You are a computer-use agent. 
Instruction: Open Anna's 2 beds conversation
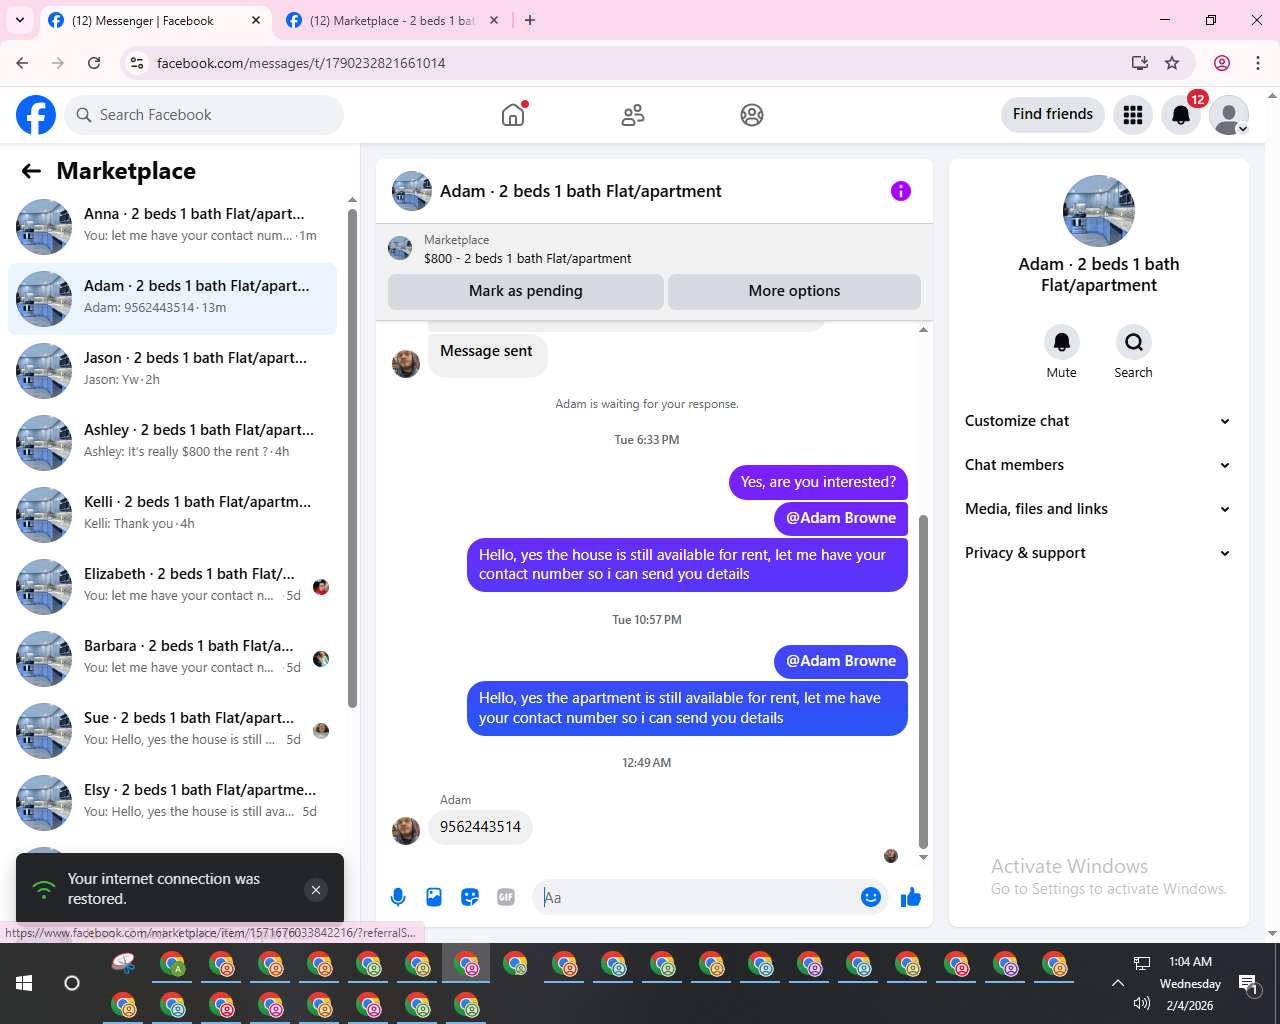(x=172, y=227)
